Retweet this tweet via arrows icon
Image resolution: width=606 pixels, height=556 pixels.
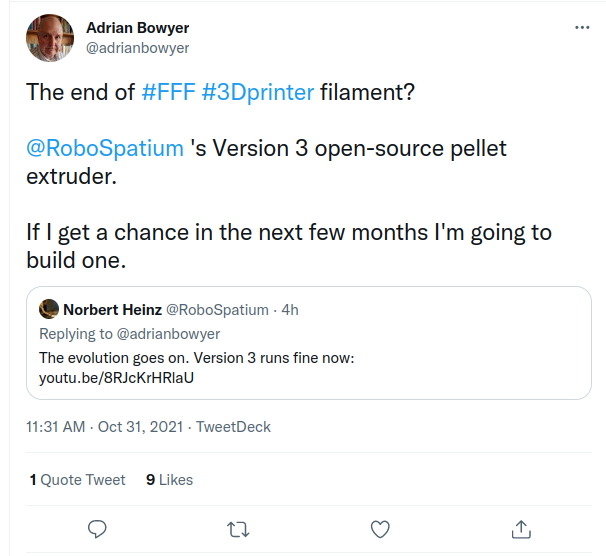pos(238,527)
